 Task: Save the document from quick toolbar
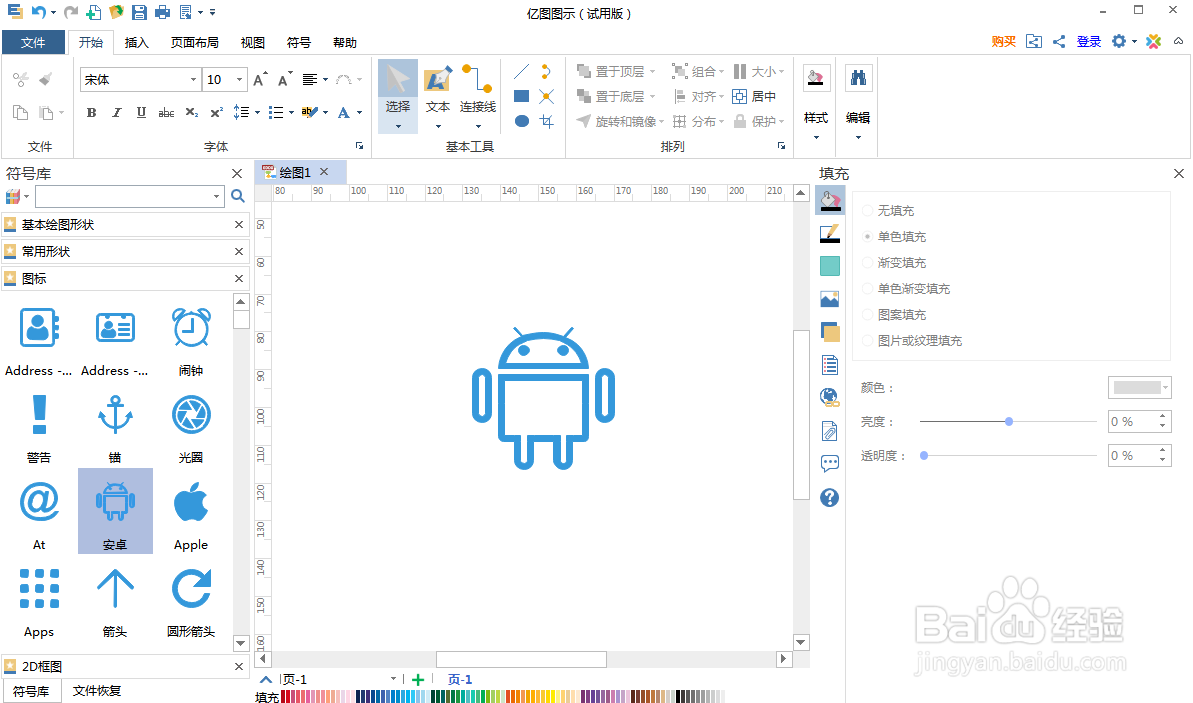[x=138, y=12]
